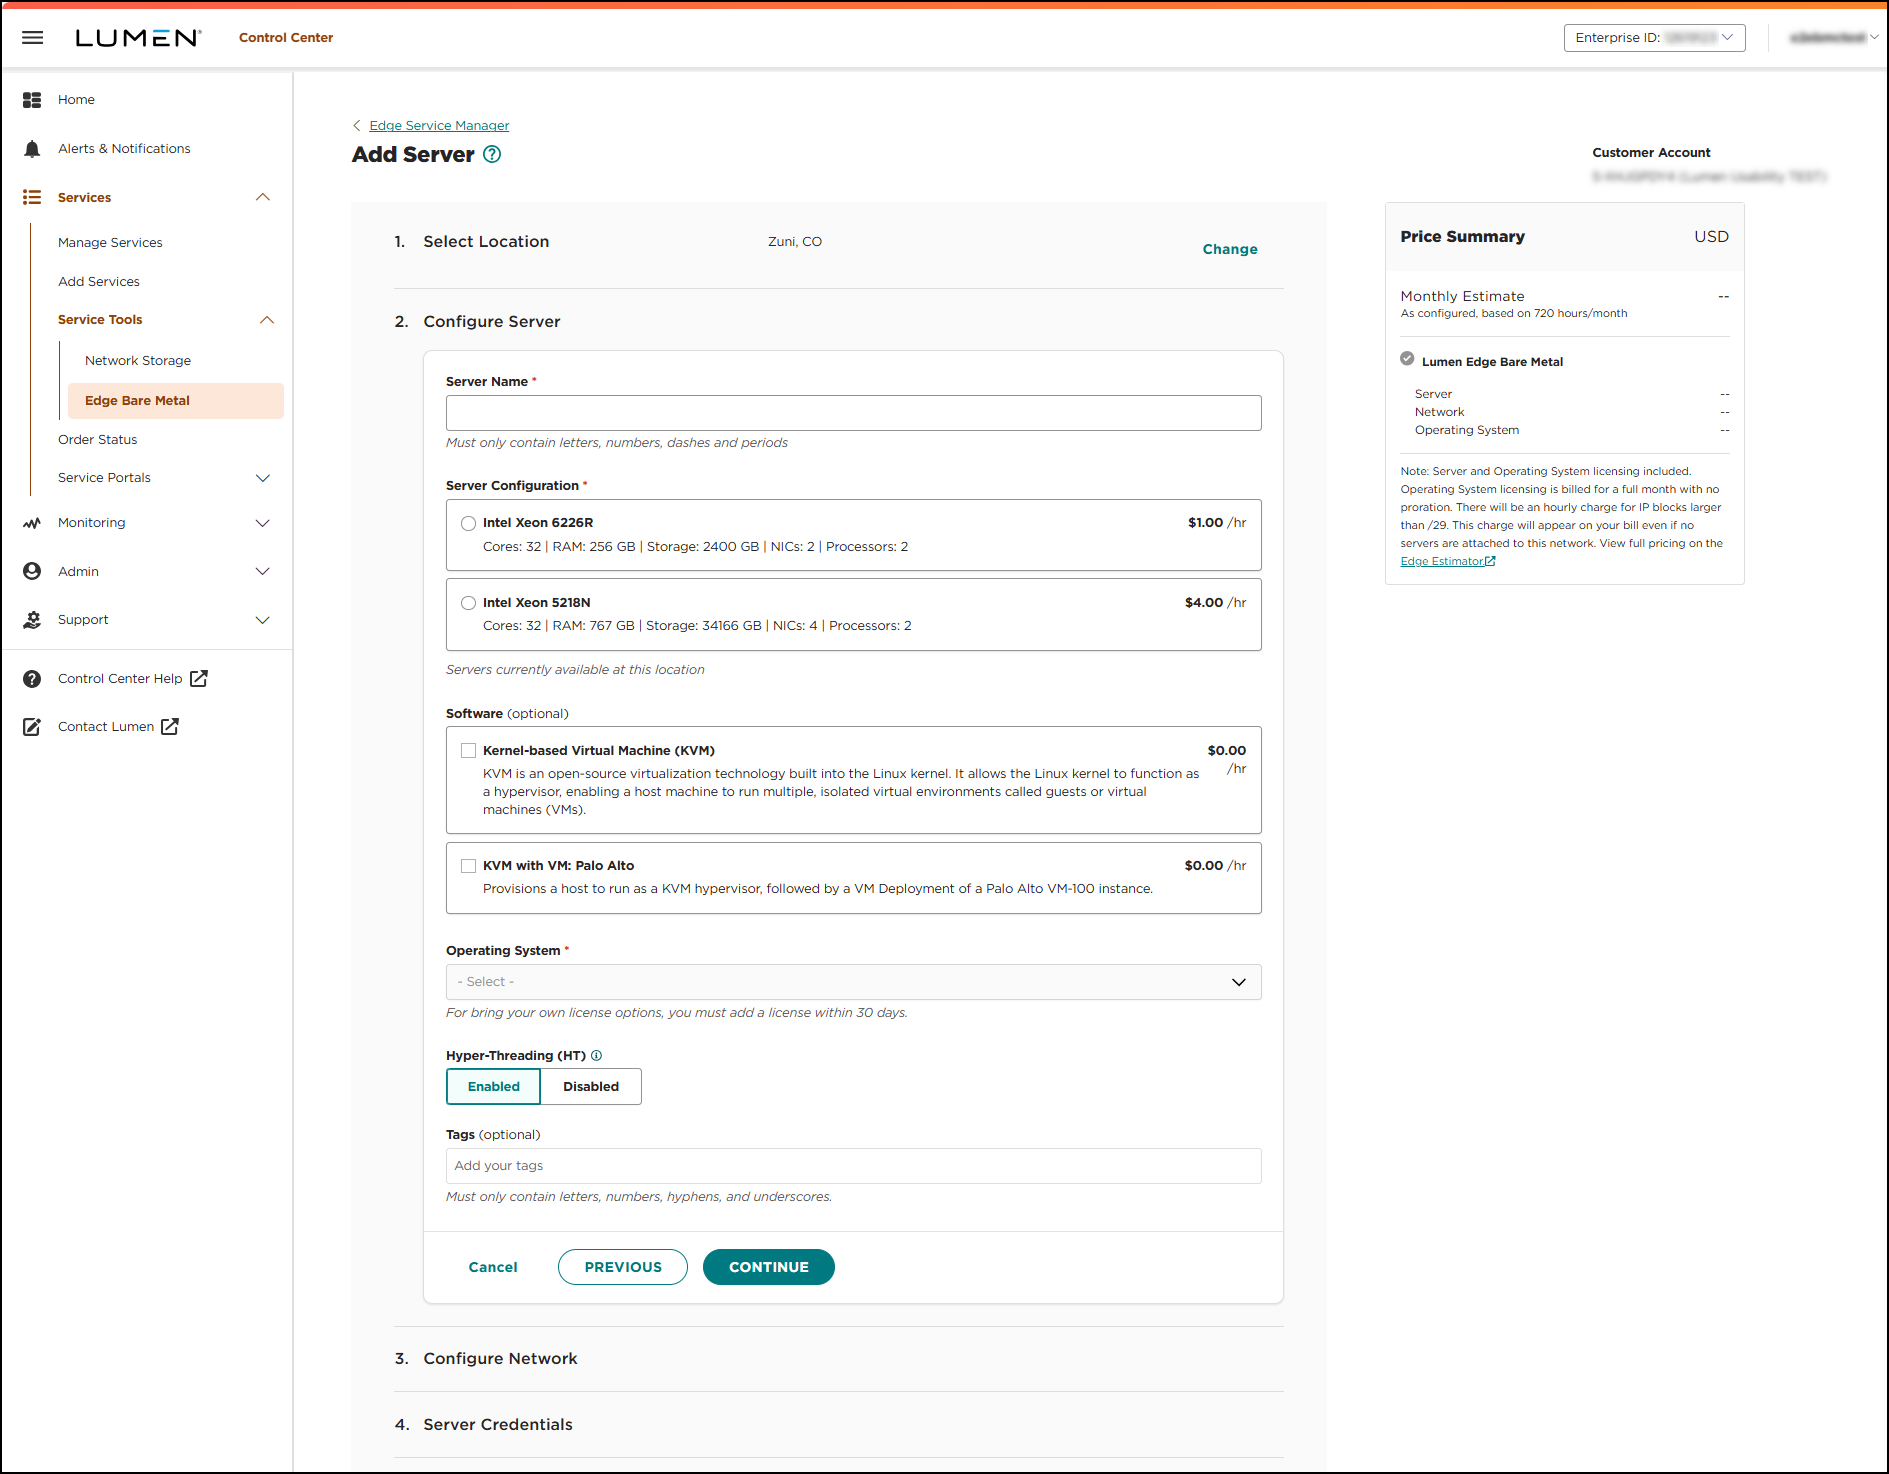Select Network Storage under Service Tools
This screenshot has width=1889, height=1474.
138,360
